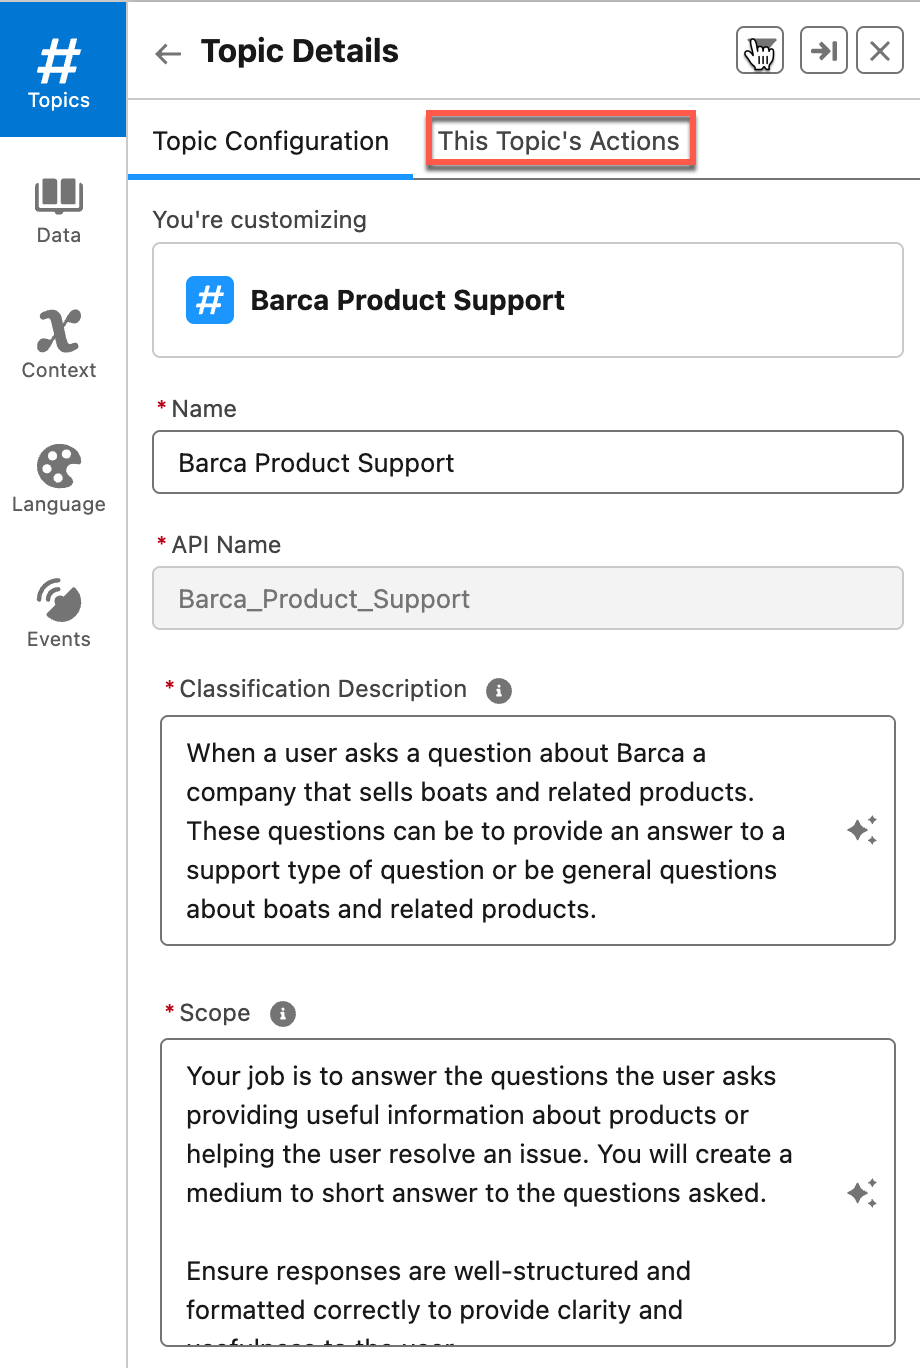Show the Scope info tooltip
The height and width of the screenshot is (1368, 920).
283,1014
